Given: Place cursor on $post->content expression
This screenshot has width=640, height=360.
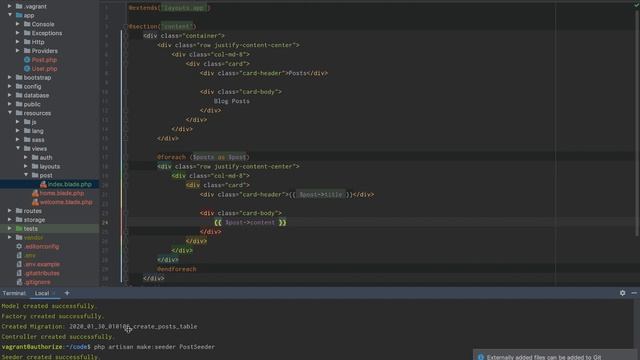Looking at the screenshot, I should [250, 222].
